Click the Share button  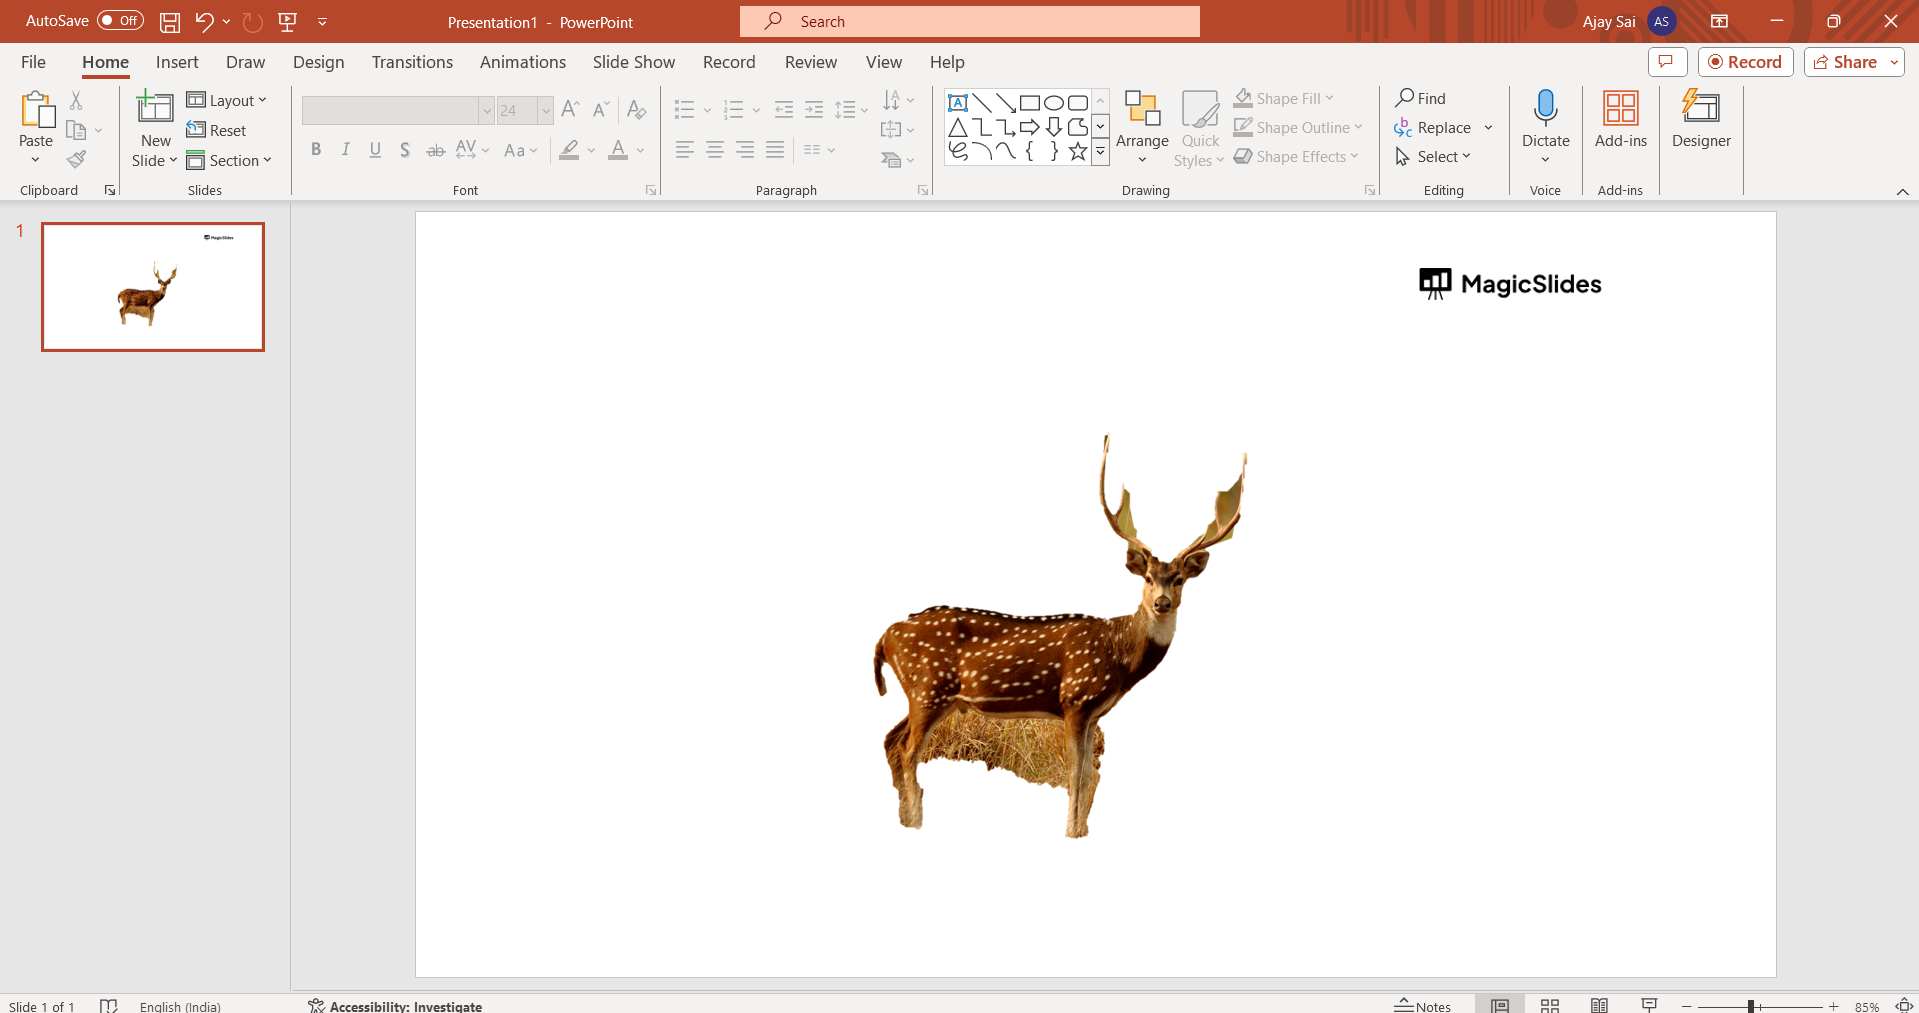click(x=1845, y=62)
